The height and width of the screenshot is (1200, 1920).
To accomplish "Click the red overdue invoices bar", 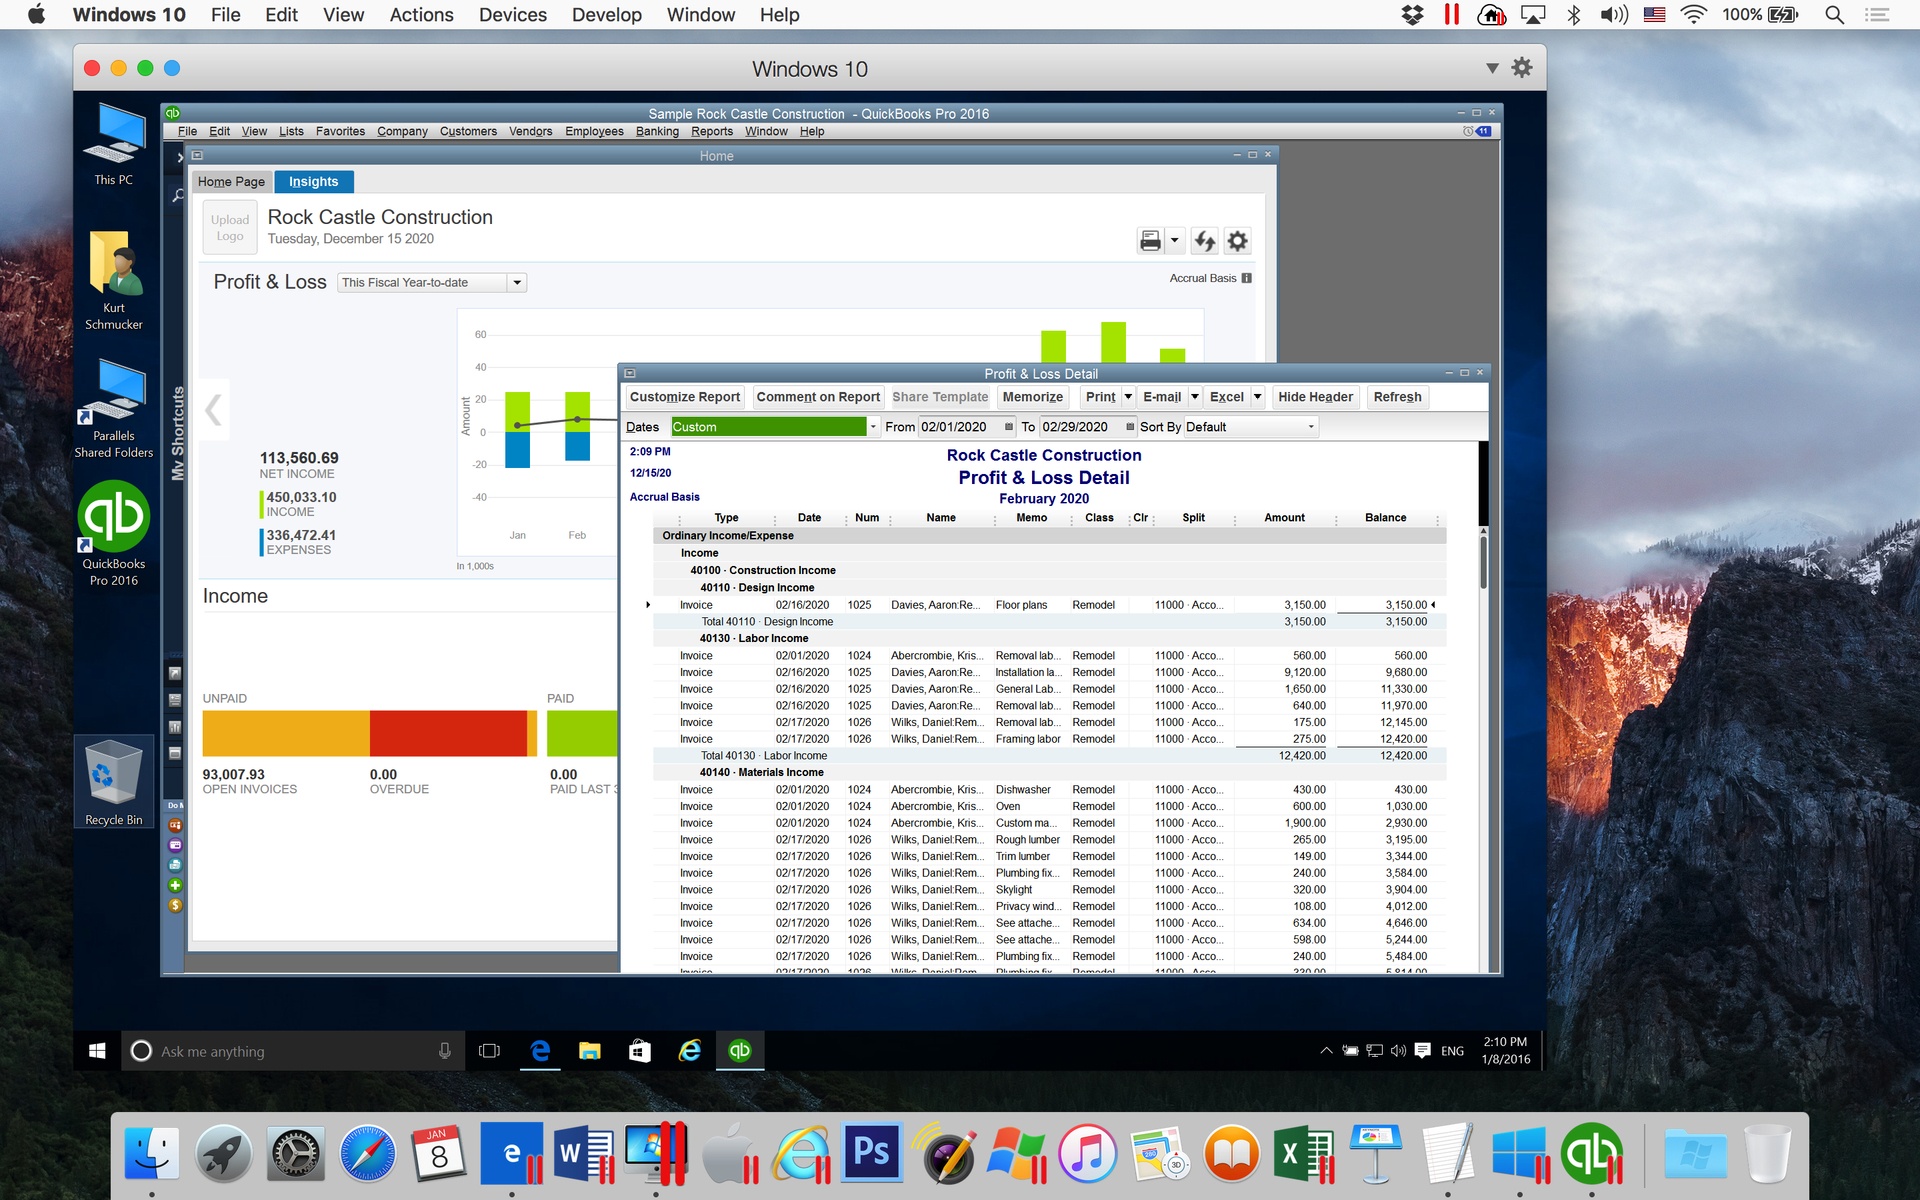I will [x=448, y=733].
